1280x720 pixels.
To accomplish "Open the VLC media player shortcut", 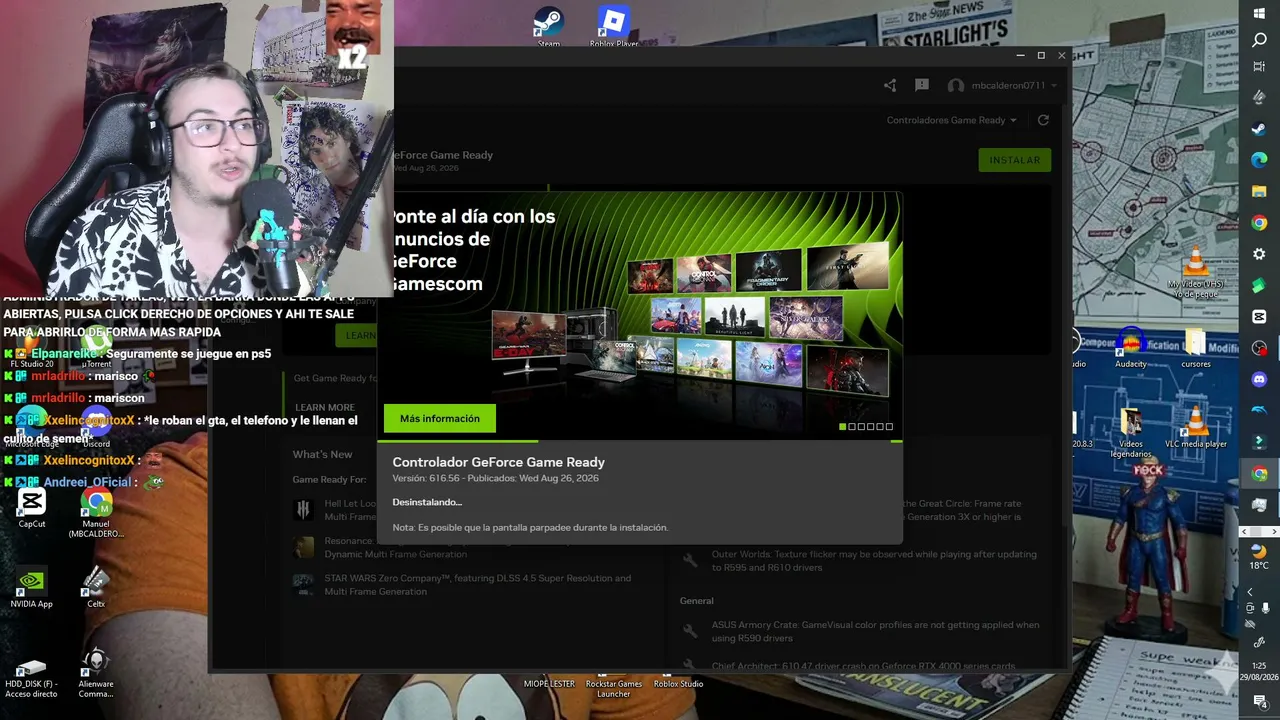I will click(x=1196, y=428).
